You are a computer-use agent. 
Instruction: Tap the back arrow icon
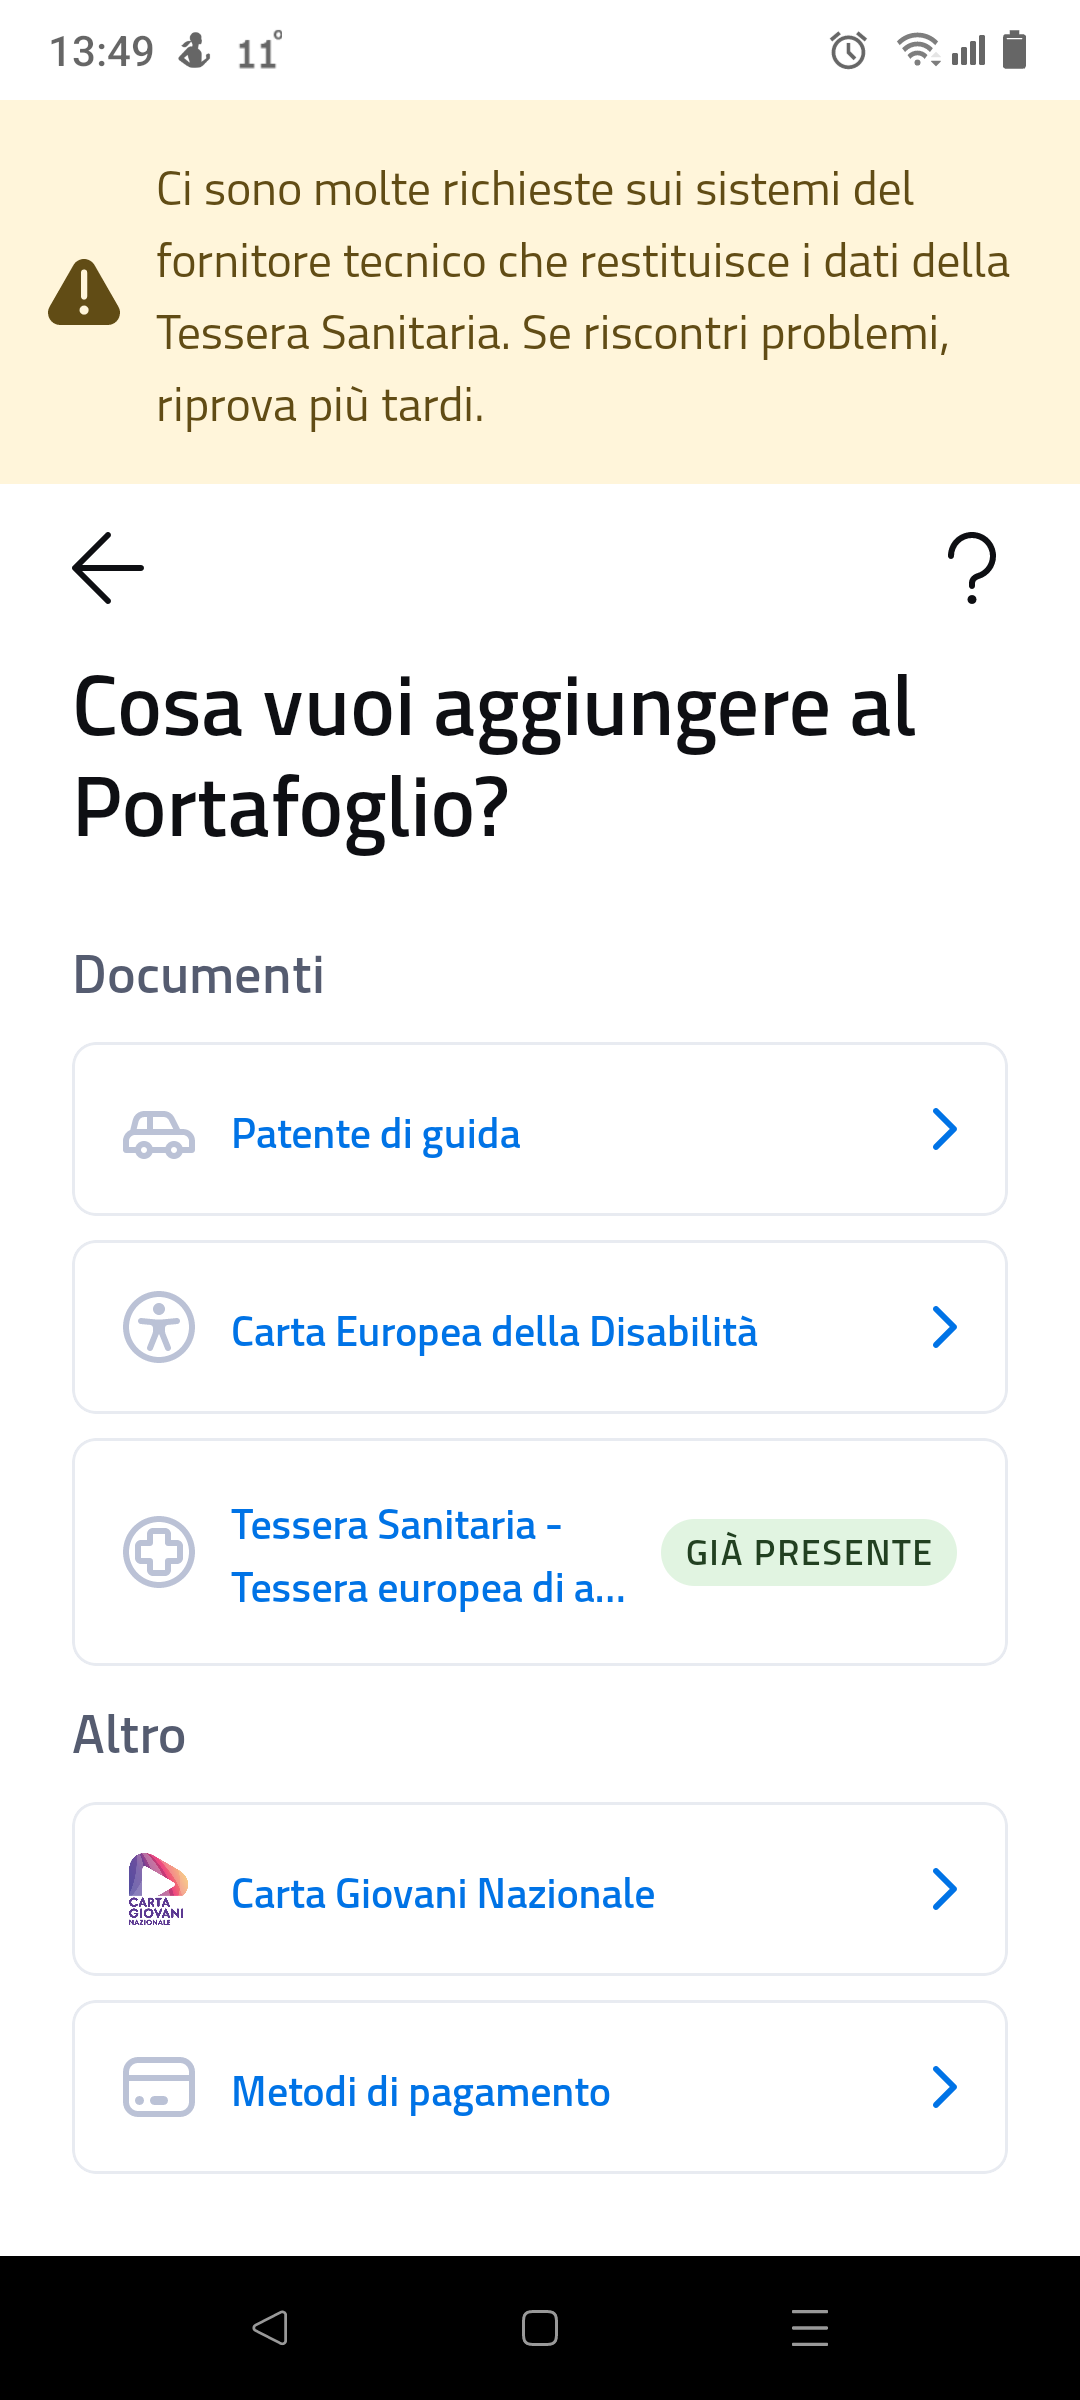(x=108, y=568)
